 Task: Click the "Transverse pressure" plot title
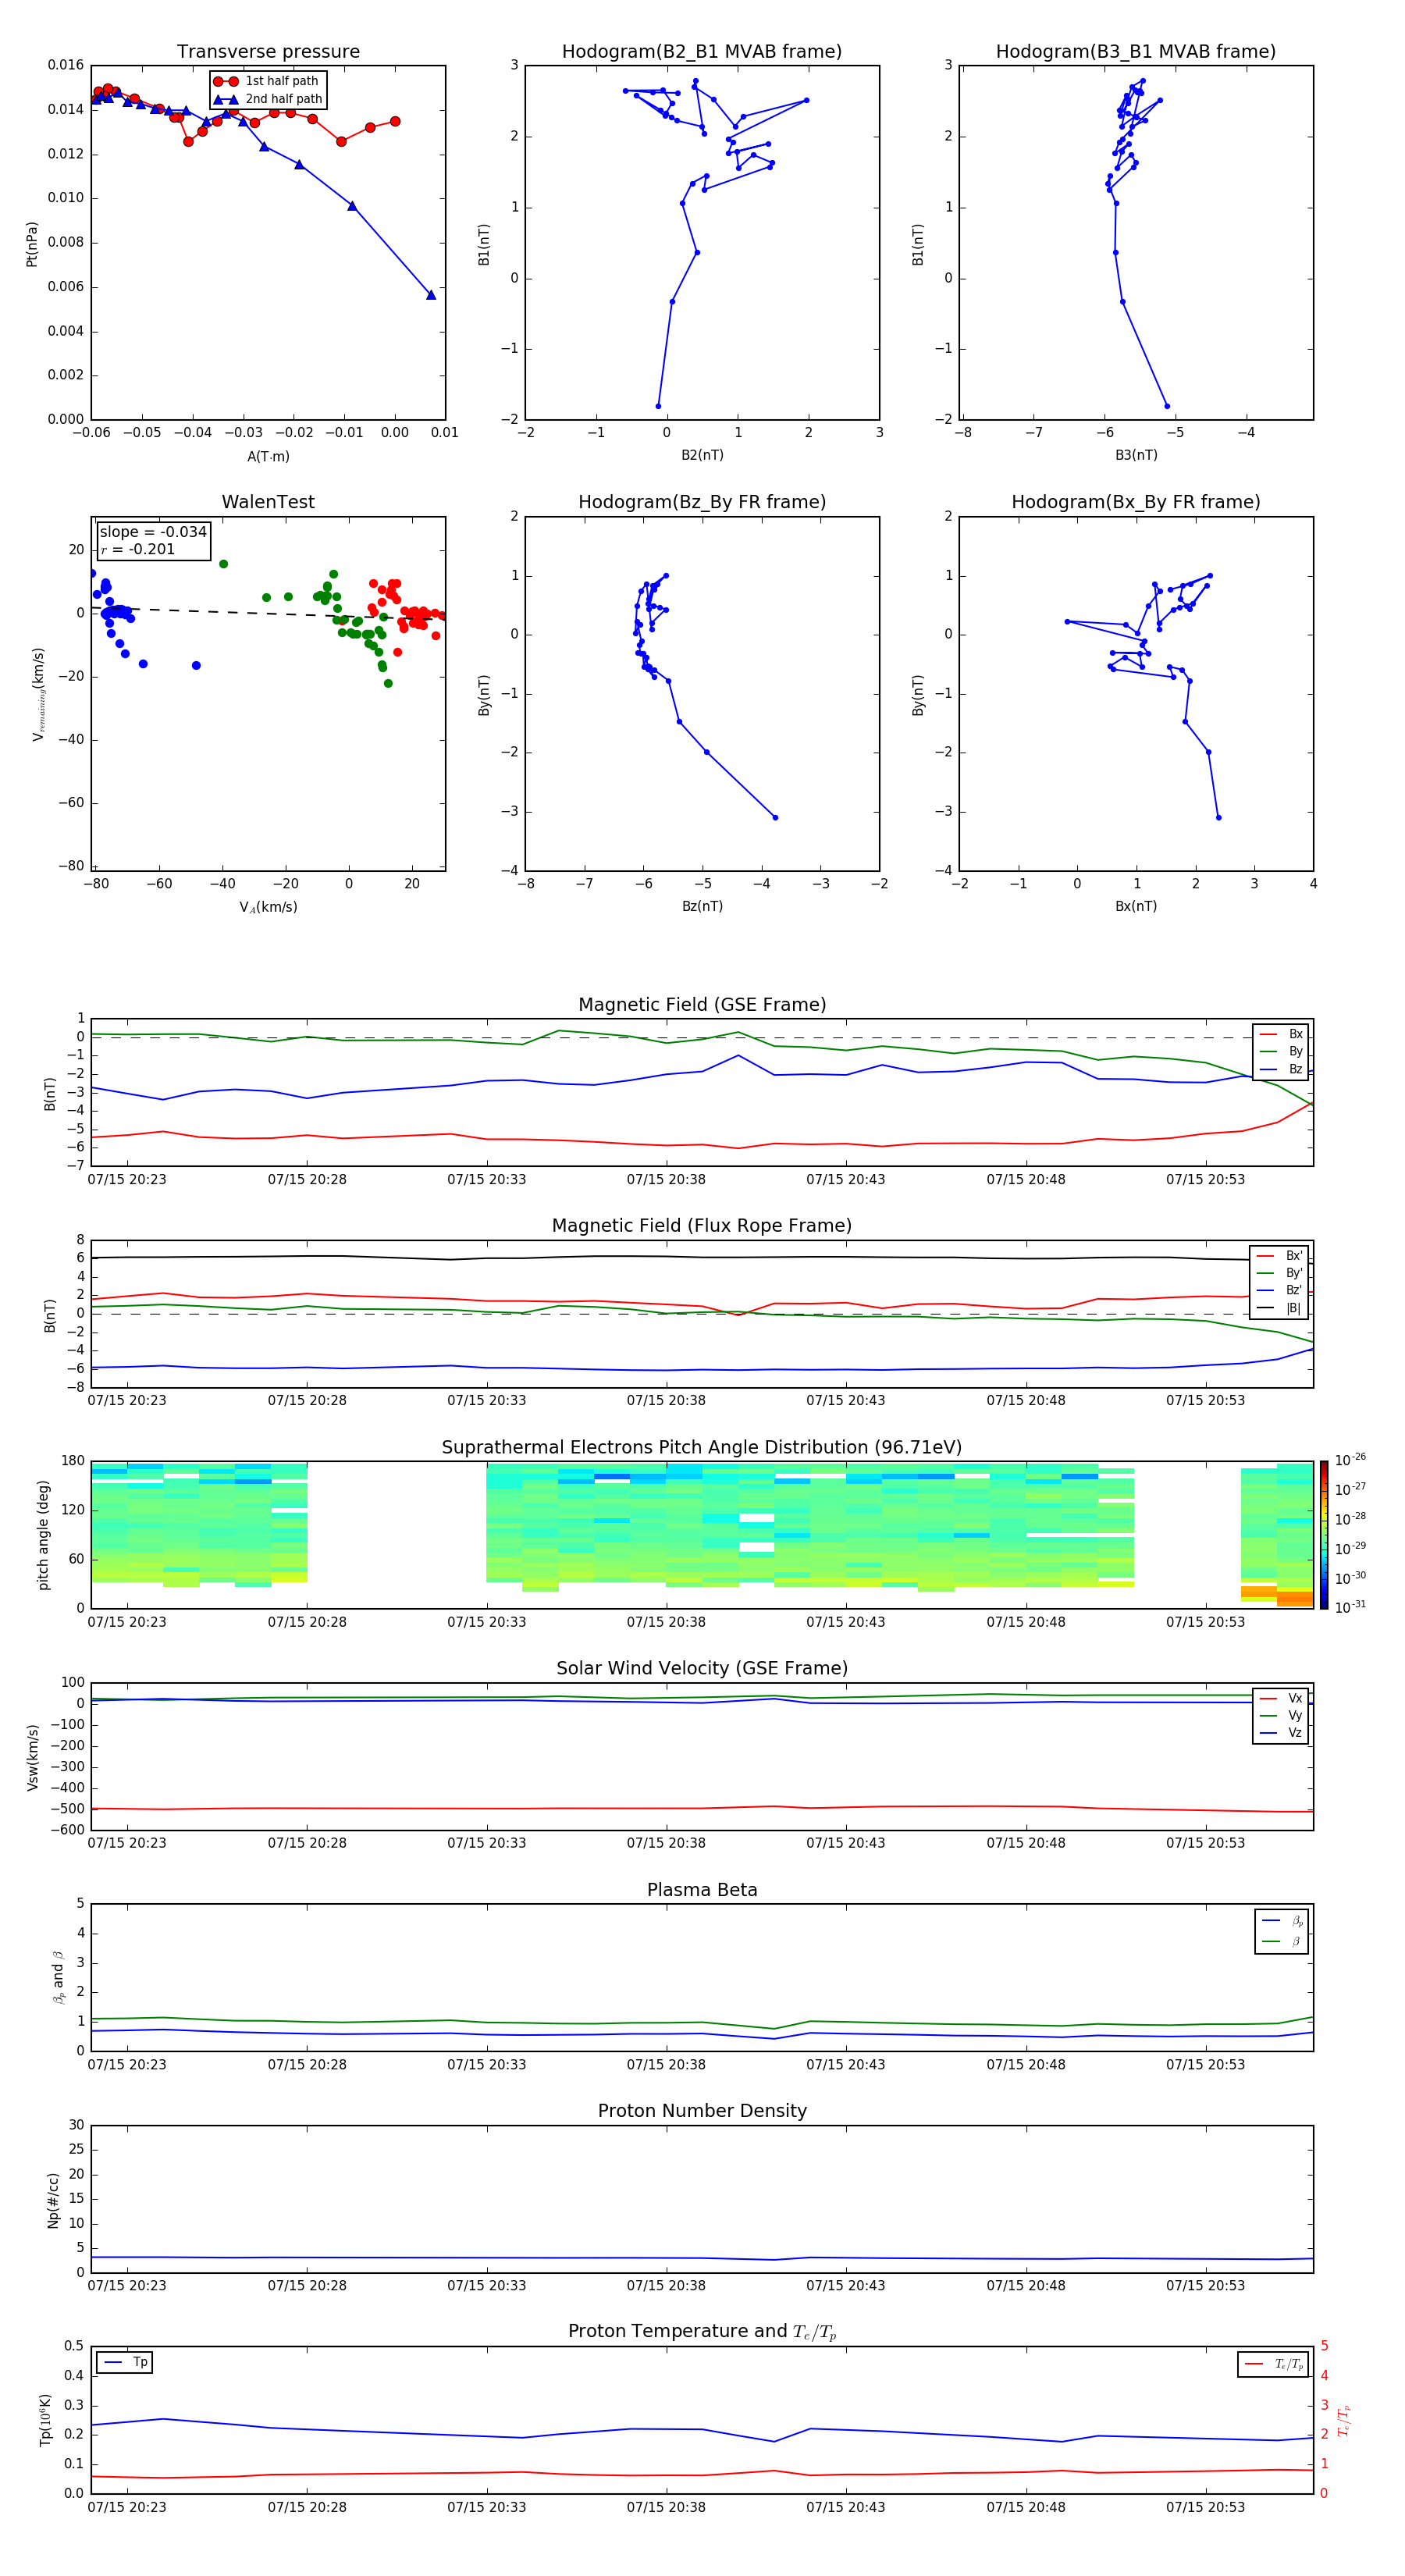(x=268, y=52)
